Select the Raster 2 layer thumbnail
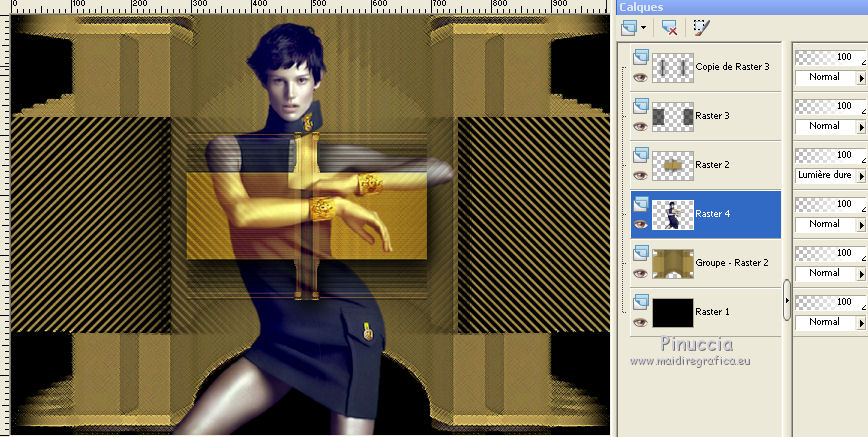Viewport: 868px width, 437px height. [673, 166]
